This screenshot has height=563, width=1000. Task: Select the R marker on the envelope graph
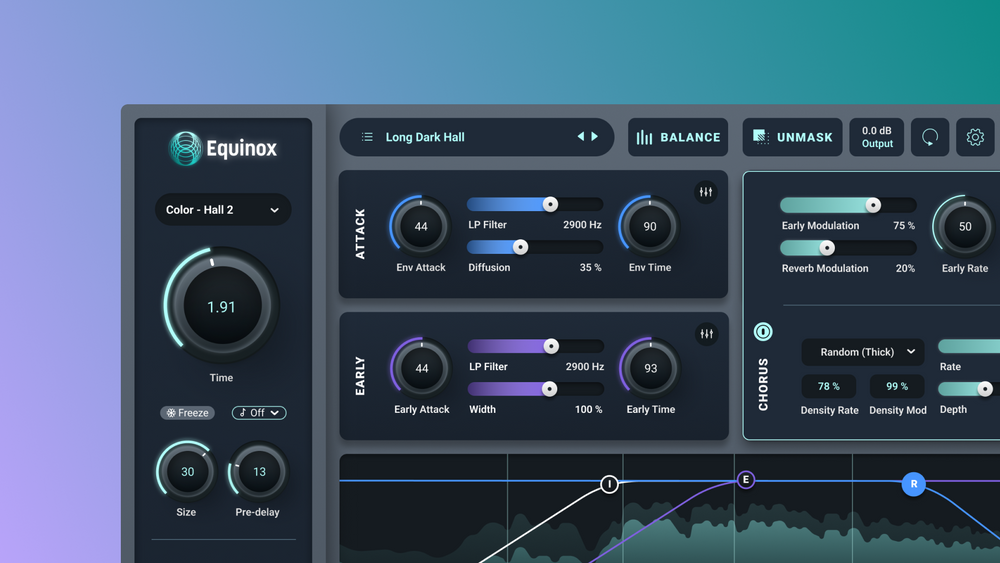tap(914, 484)
